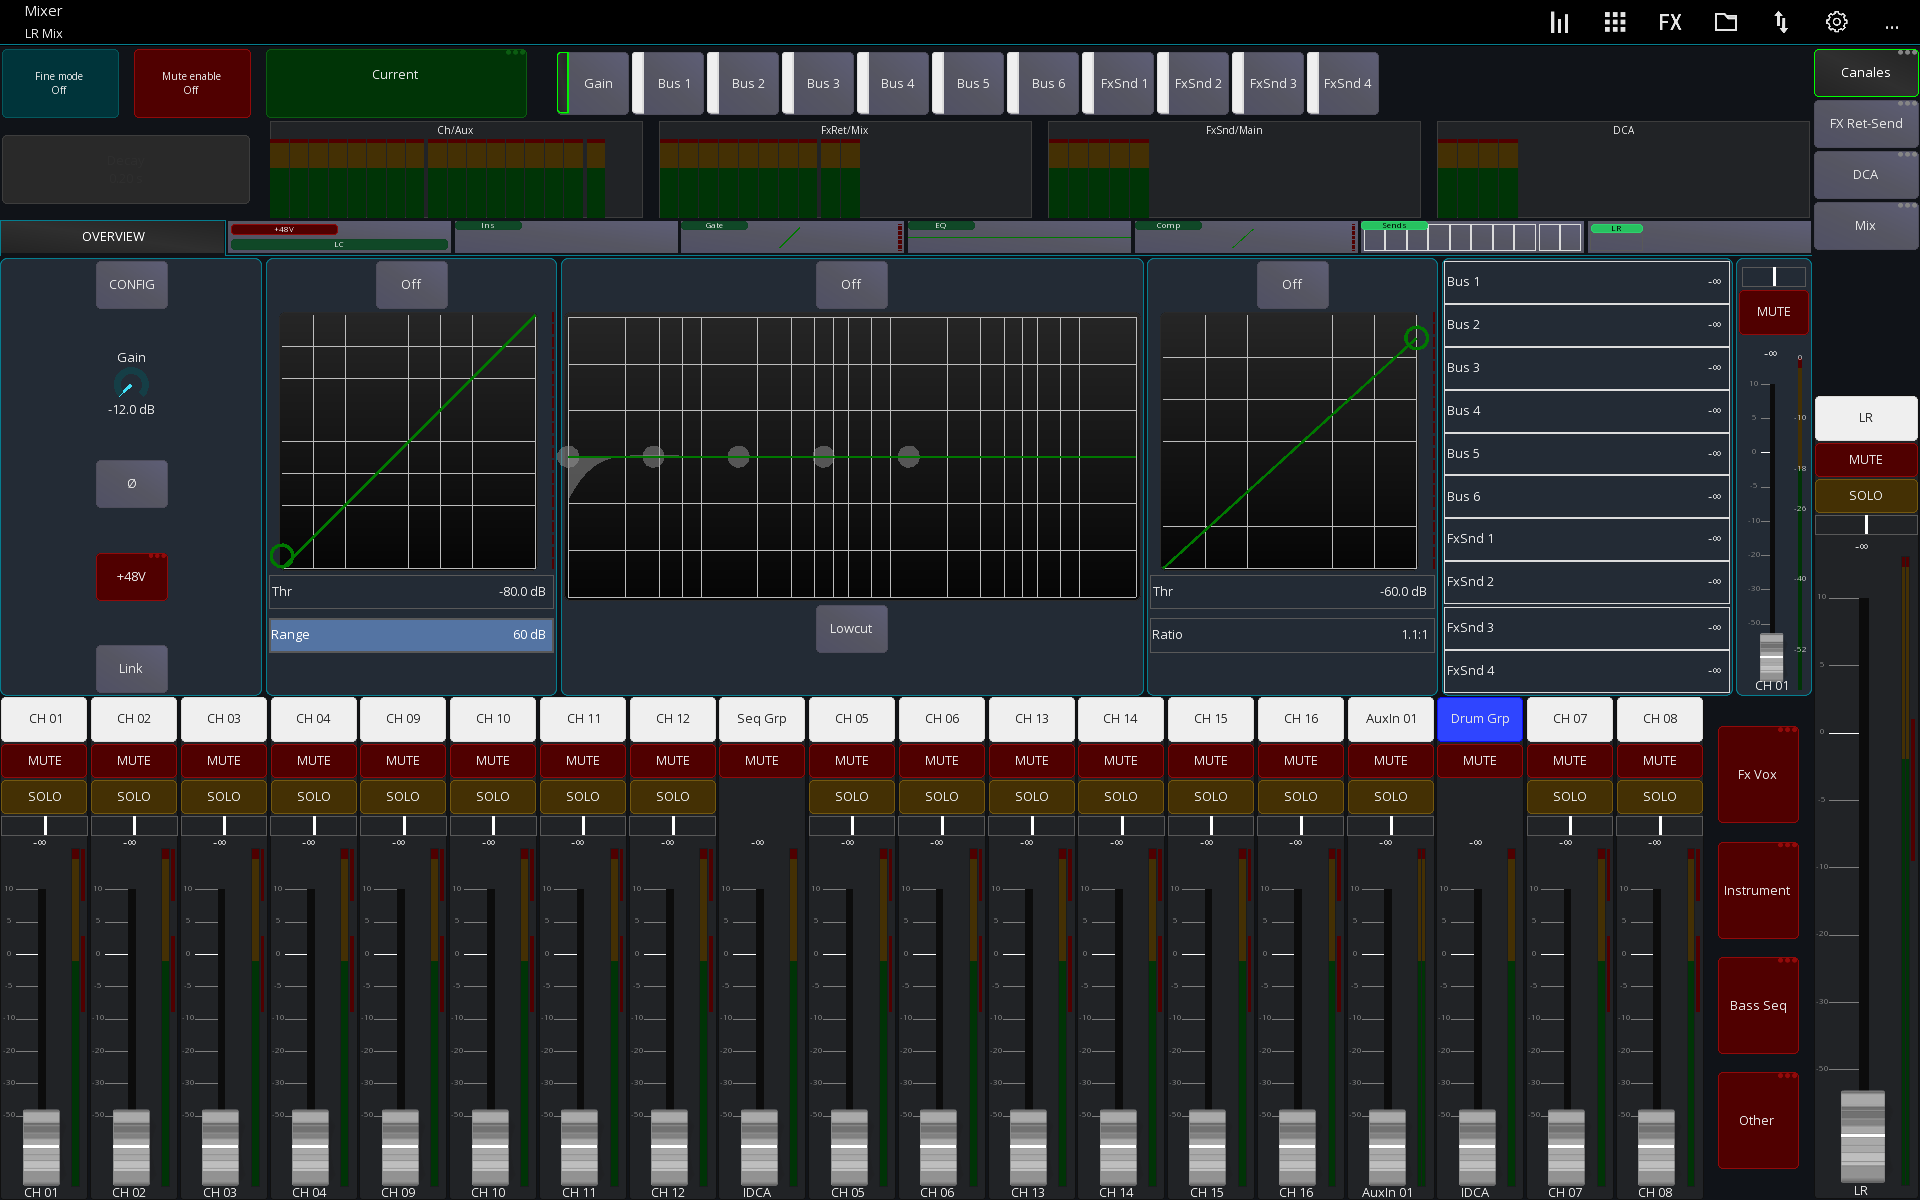
Task: Expand the DCA panel on the right
Action: [x=1865, y=174]
